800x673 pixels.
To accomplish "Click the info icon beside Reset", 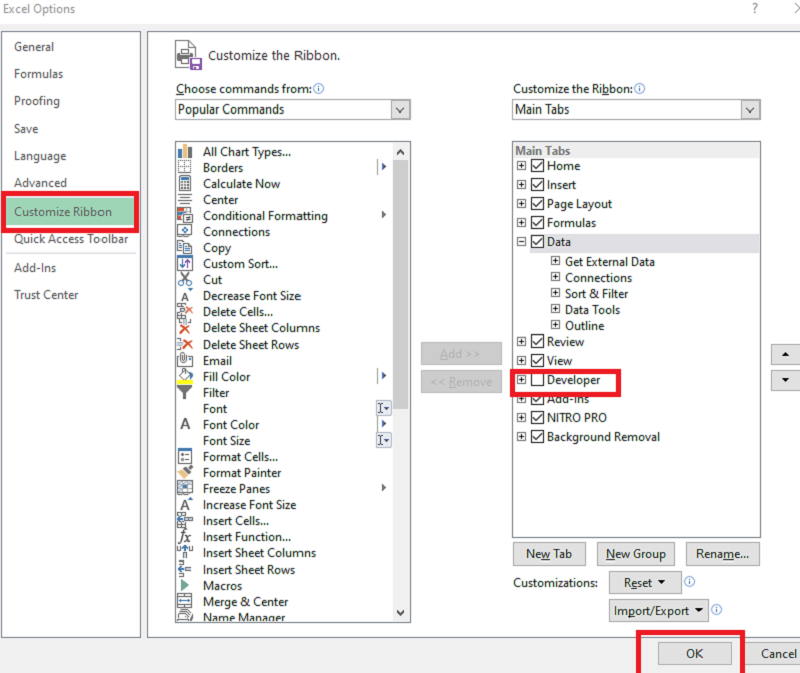I will click(x=689, y=582).
